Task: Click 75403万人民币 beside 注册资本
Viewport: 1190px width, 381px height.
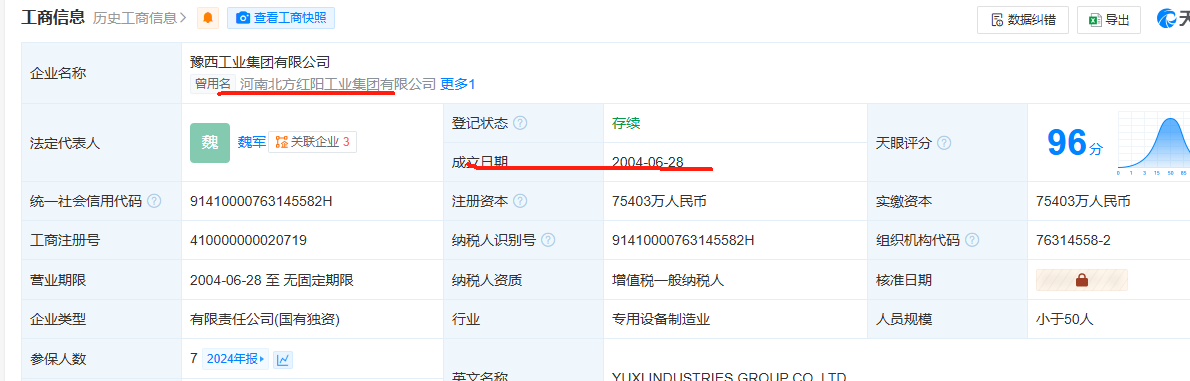Action: [x=659, y=201]
